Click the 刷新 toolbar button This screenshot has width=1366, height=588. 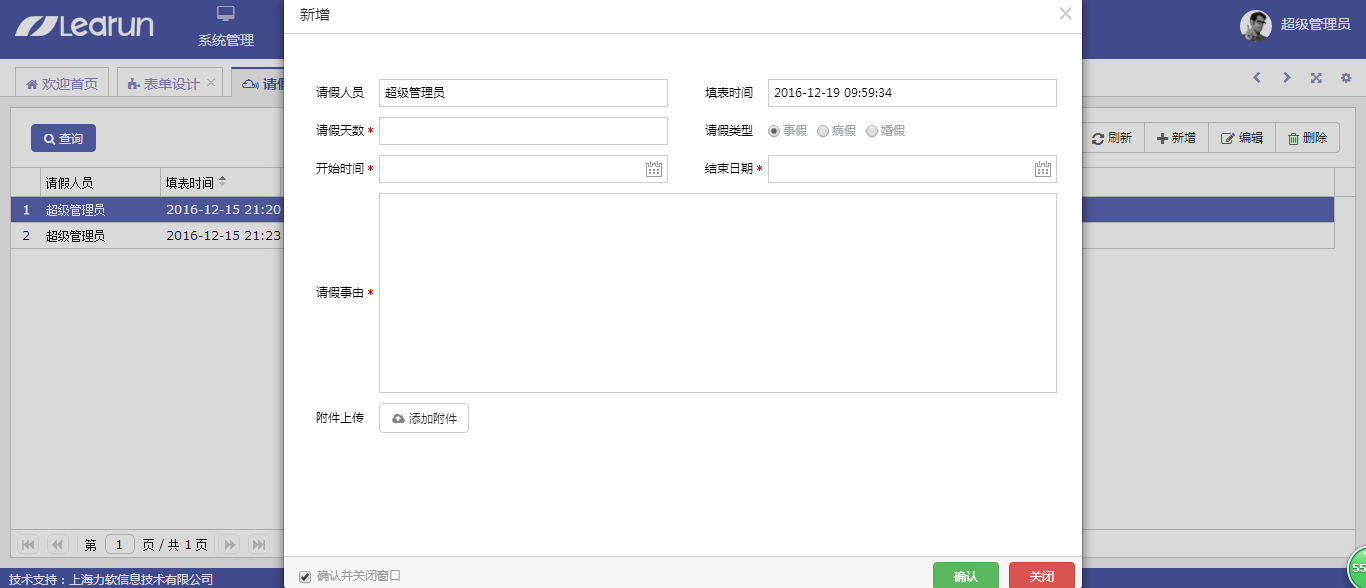pyautogui.click(x=1111, y=138)
